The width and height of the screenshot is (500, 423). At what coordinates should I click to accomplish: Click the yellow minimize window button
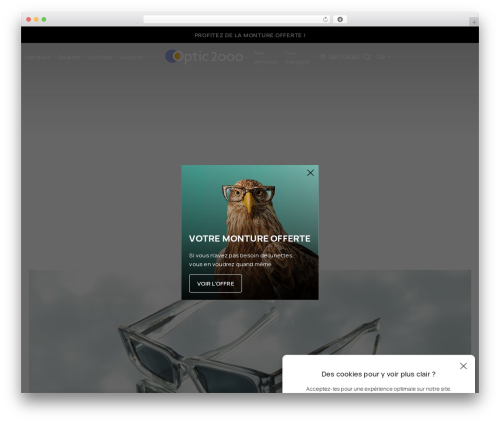(x=36, y=19)
